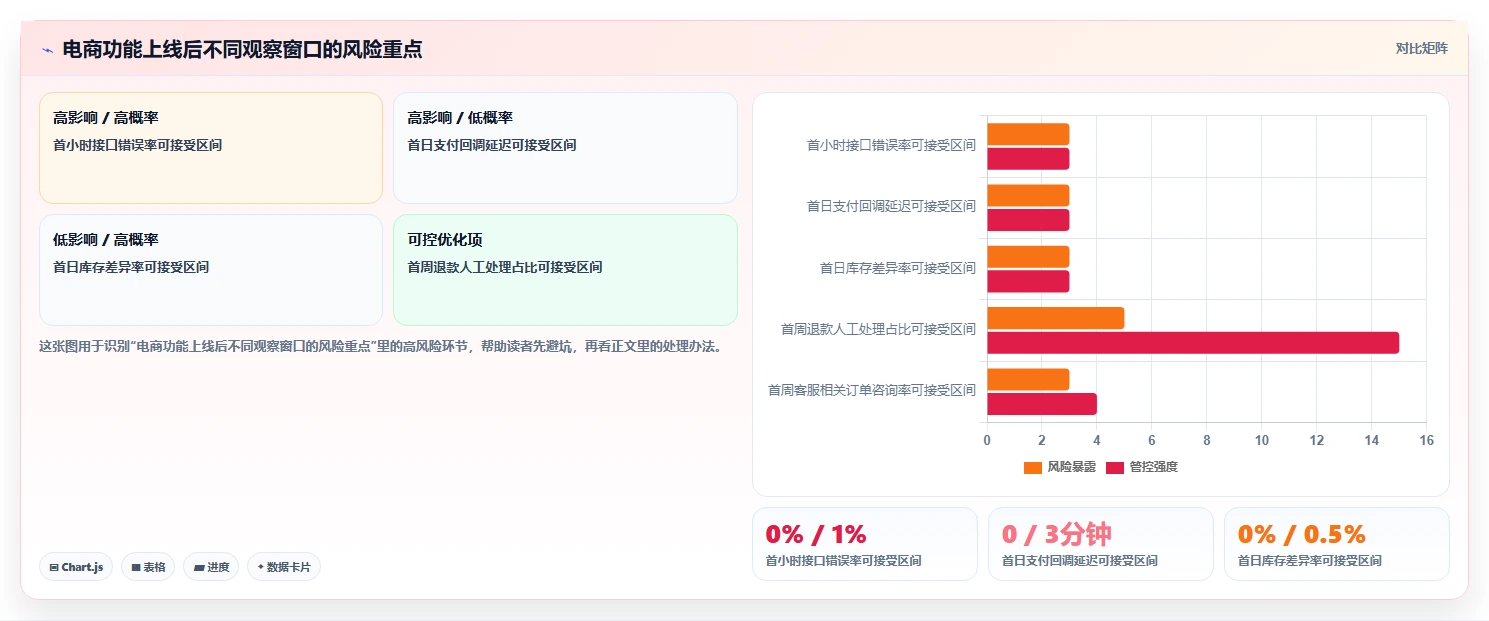Click the red 管控强度 bar for 首周退款人工处理占比
The width and height of the screenshot is (1489, 621).
1193,343
